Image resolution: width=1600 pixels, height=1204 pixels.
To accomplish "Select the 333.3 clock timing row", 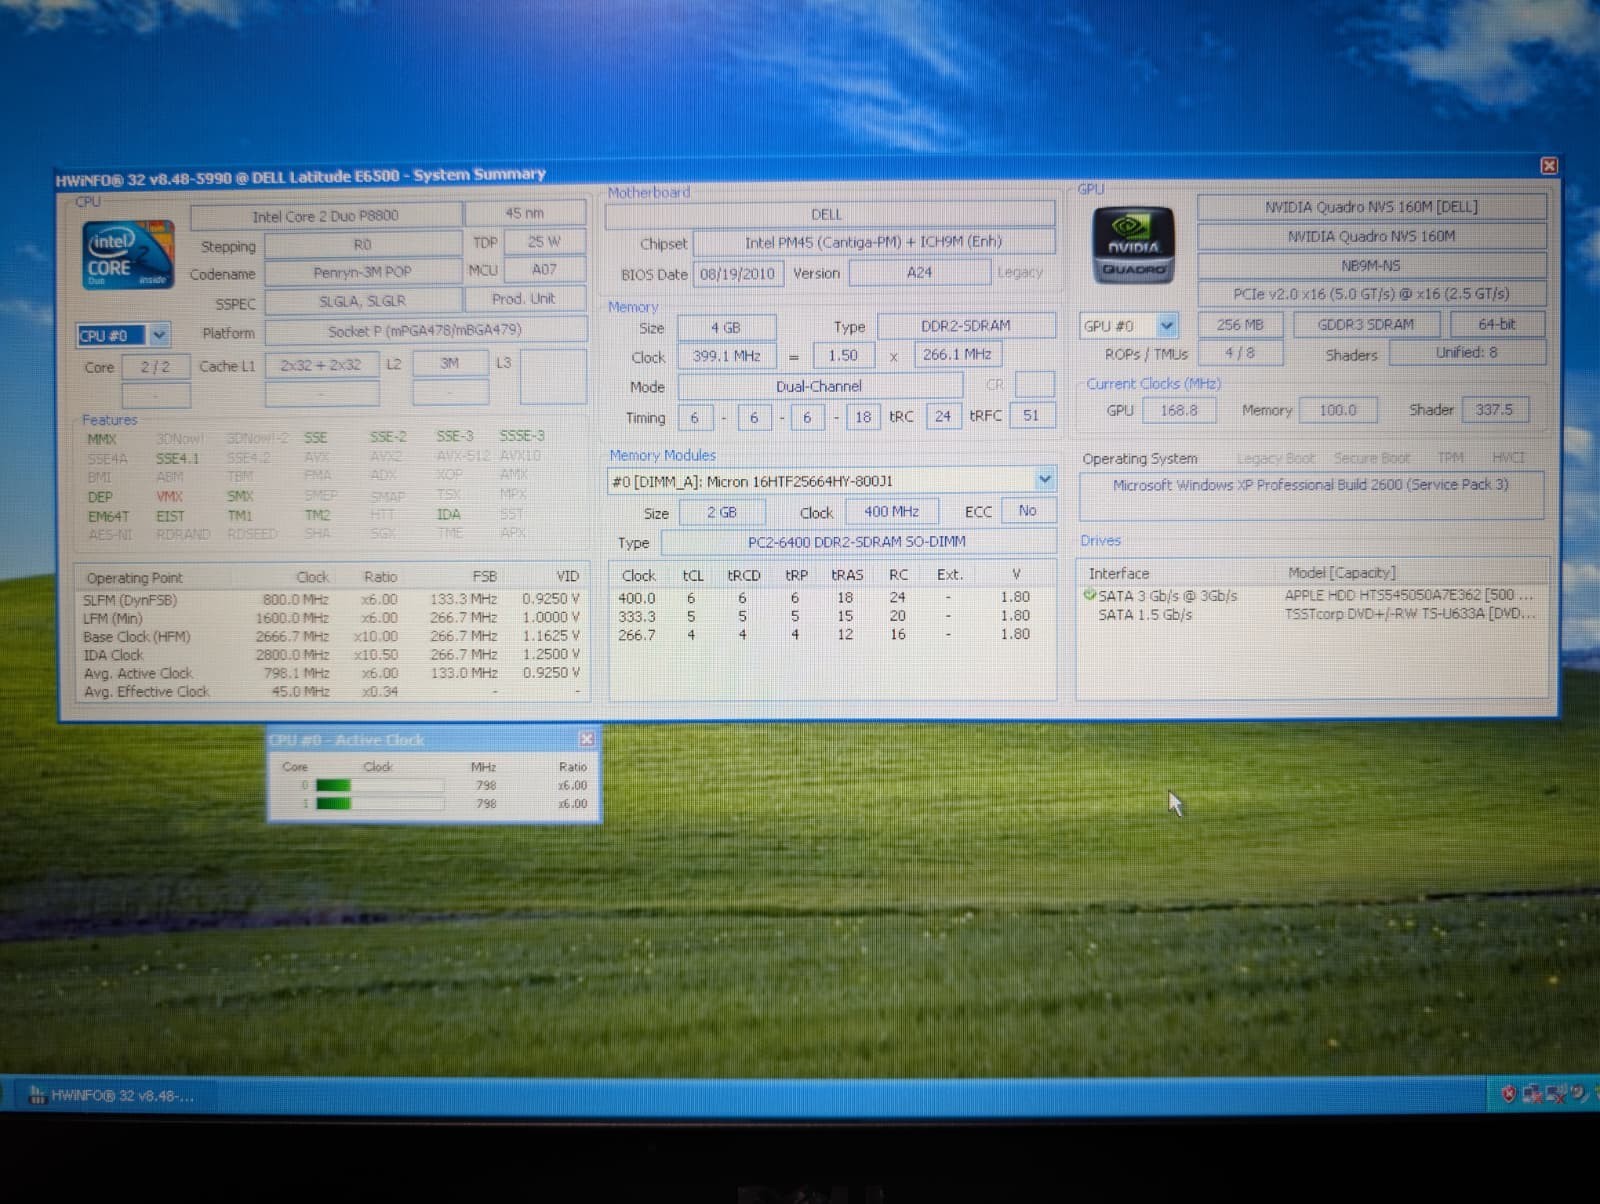I will [831, 616].
